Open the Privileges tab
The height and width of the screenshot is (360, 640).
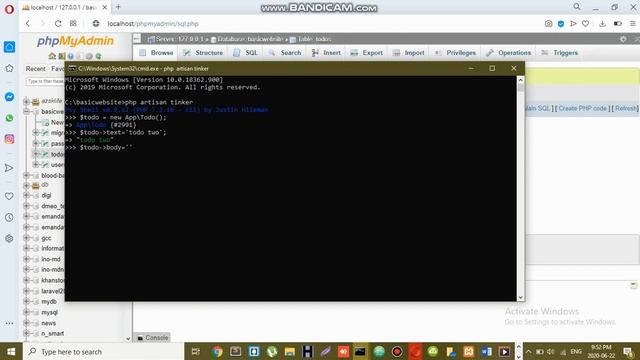pyautogui.click(x=455, y=53)
